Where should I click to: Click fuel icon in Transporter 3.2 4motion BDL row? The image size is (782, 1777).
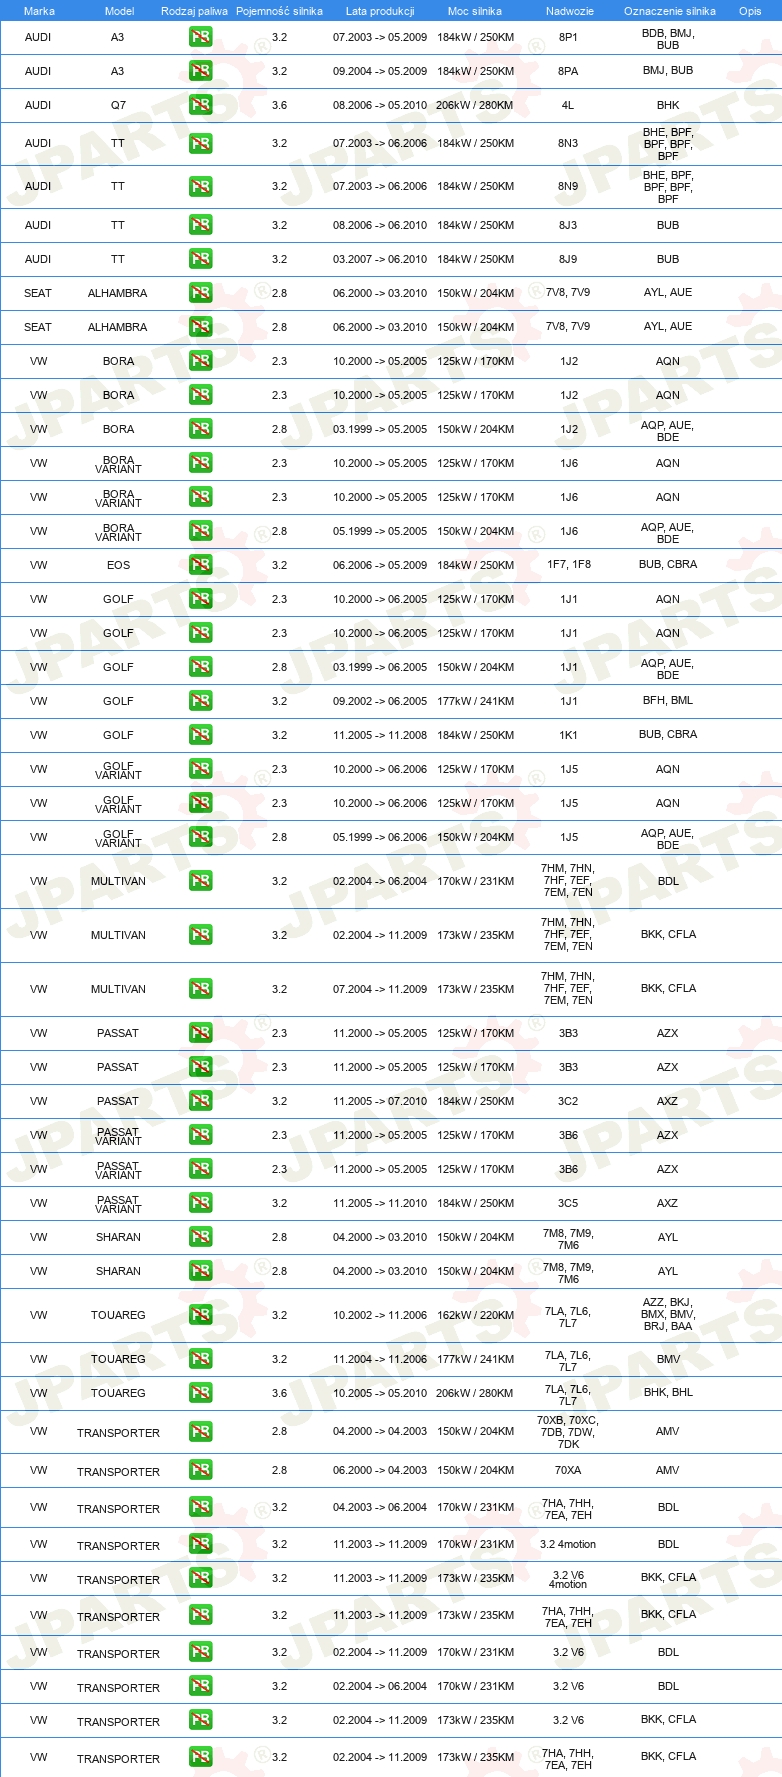point(200,1545)
